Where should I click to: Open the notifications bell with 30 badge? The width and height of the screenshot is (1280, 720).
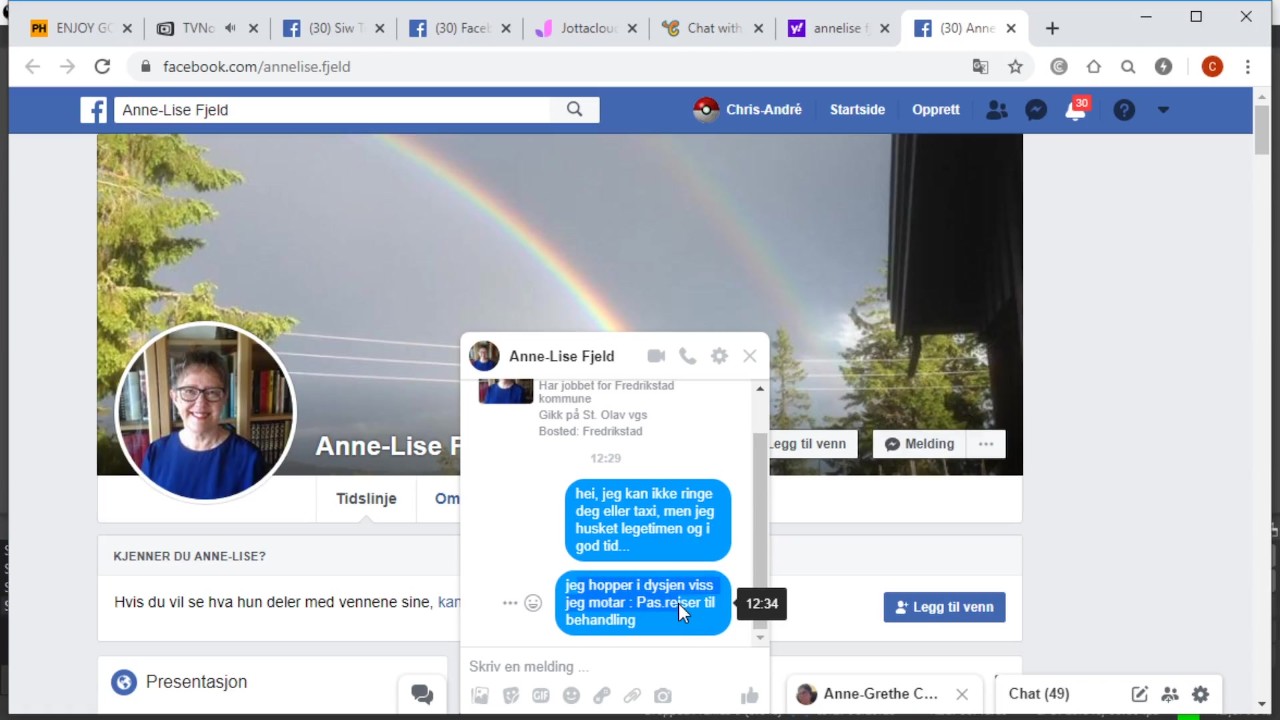point(1075,110)
